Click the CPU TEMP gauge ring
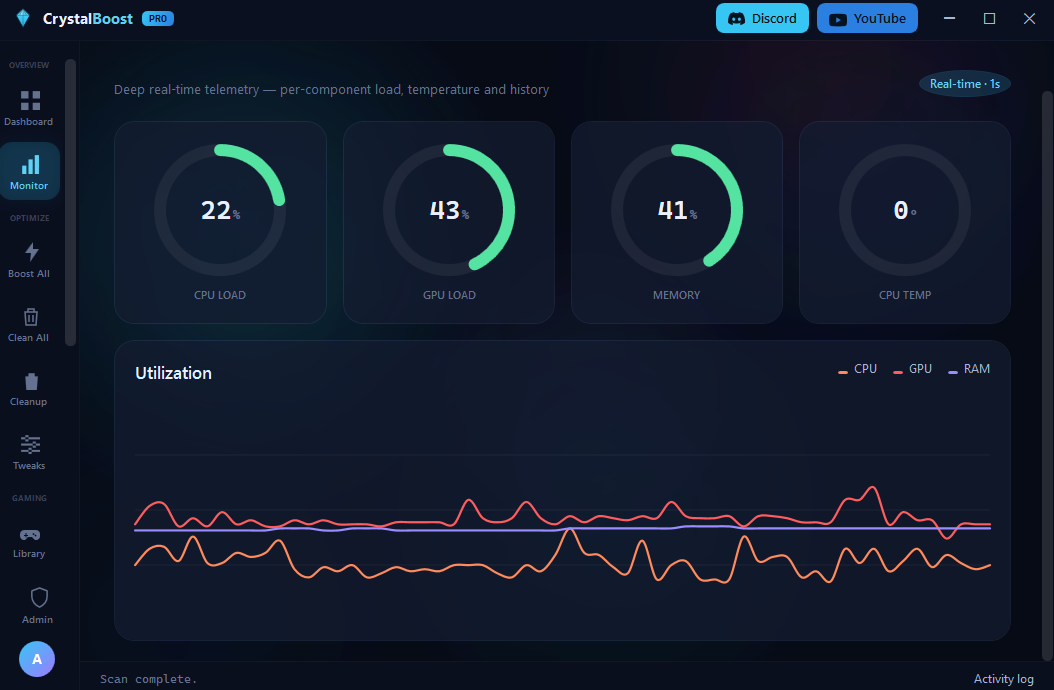 (x=905, y=210)
